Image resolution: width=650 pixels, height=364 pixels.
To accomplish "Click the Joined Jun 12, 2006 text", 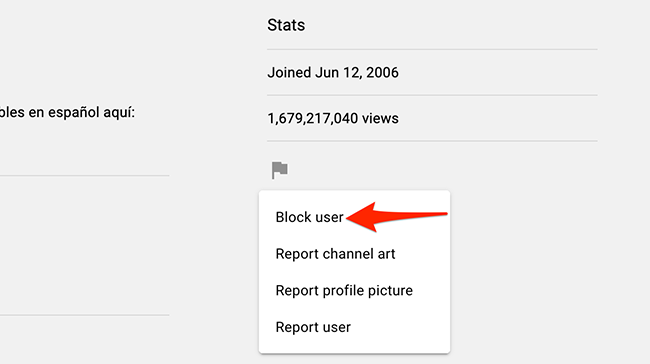I will point(333,73).
